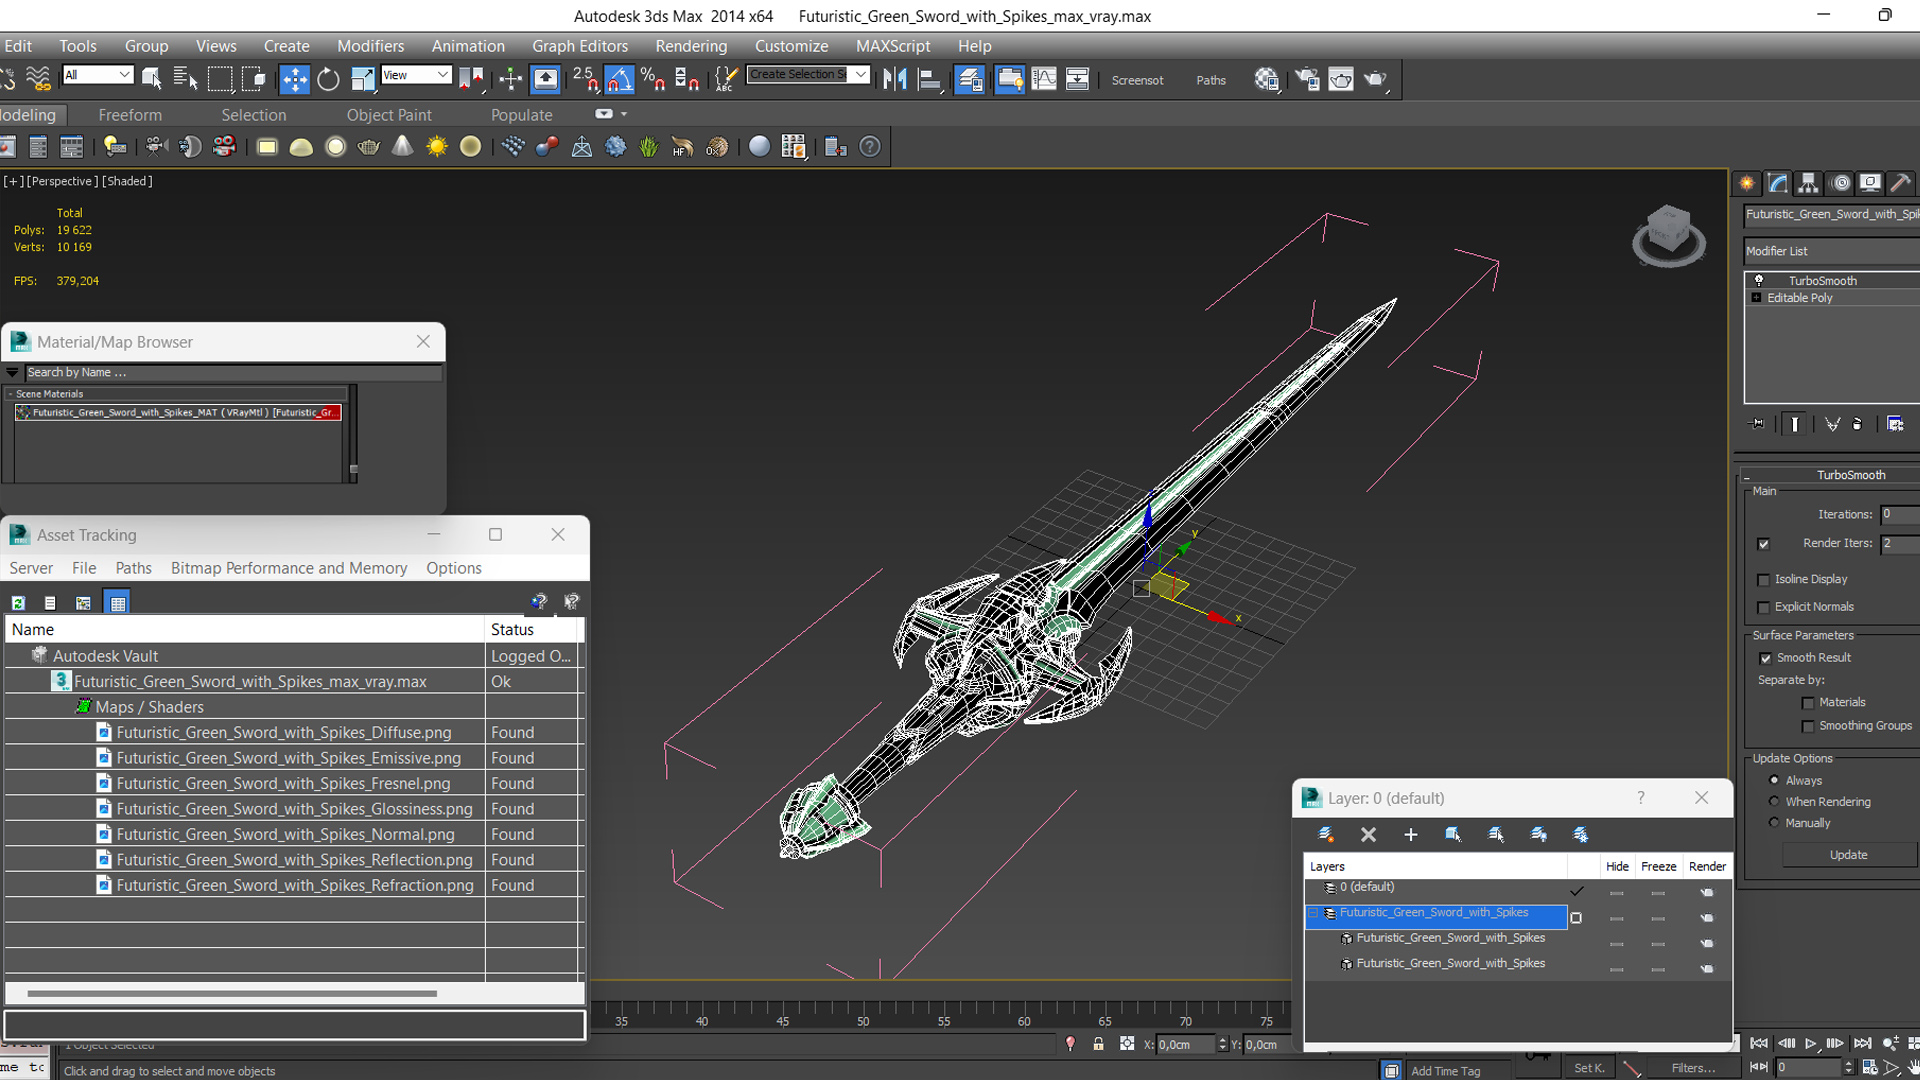Toggle the Percent Snap icon
This screenshot has width=1920, height=1080.
click(653, 79)
